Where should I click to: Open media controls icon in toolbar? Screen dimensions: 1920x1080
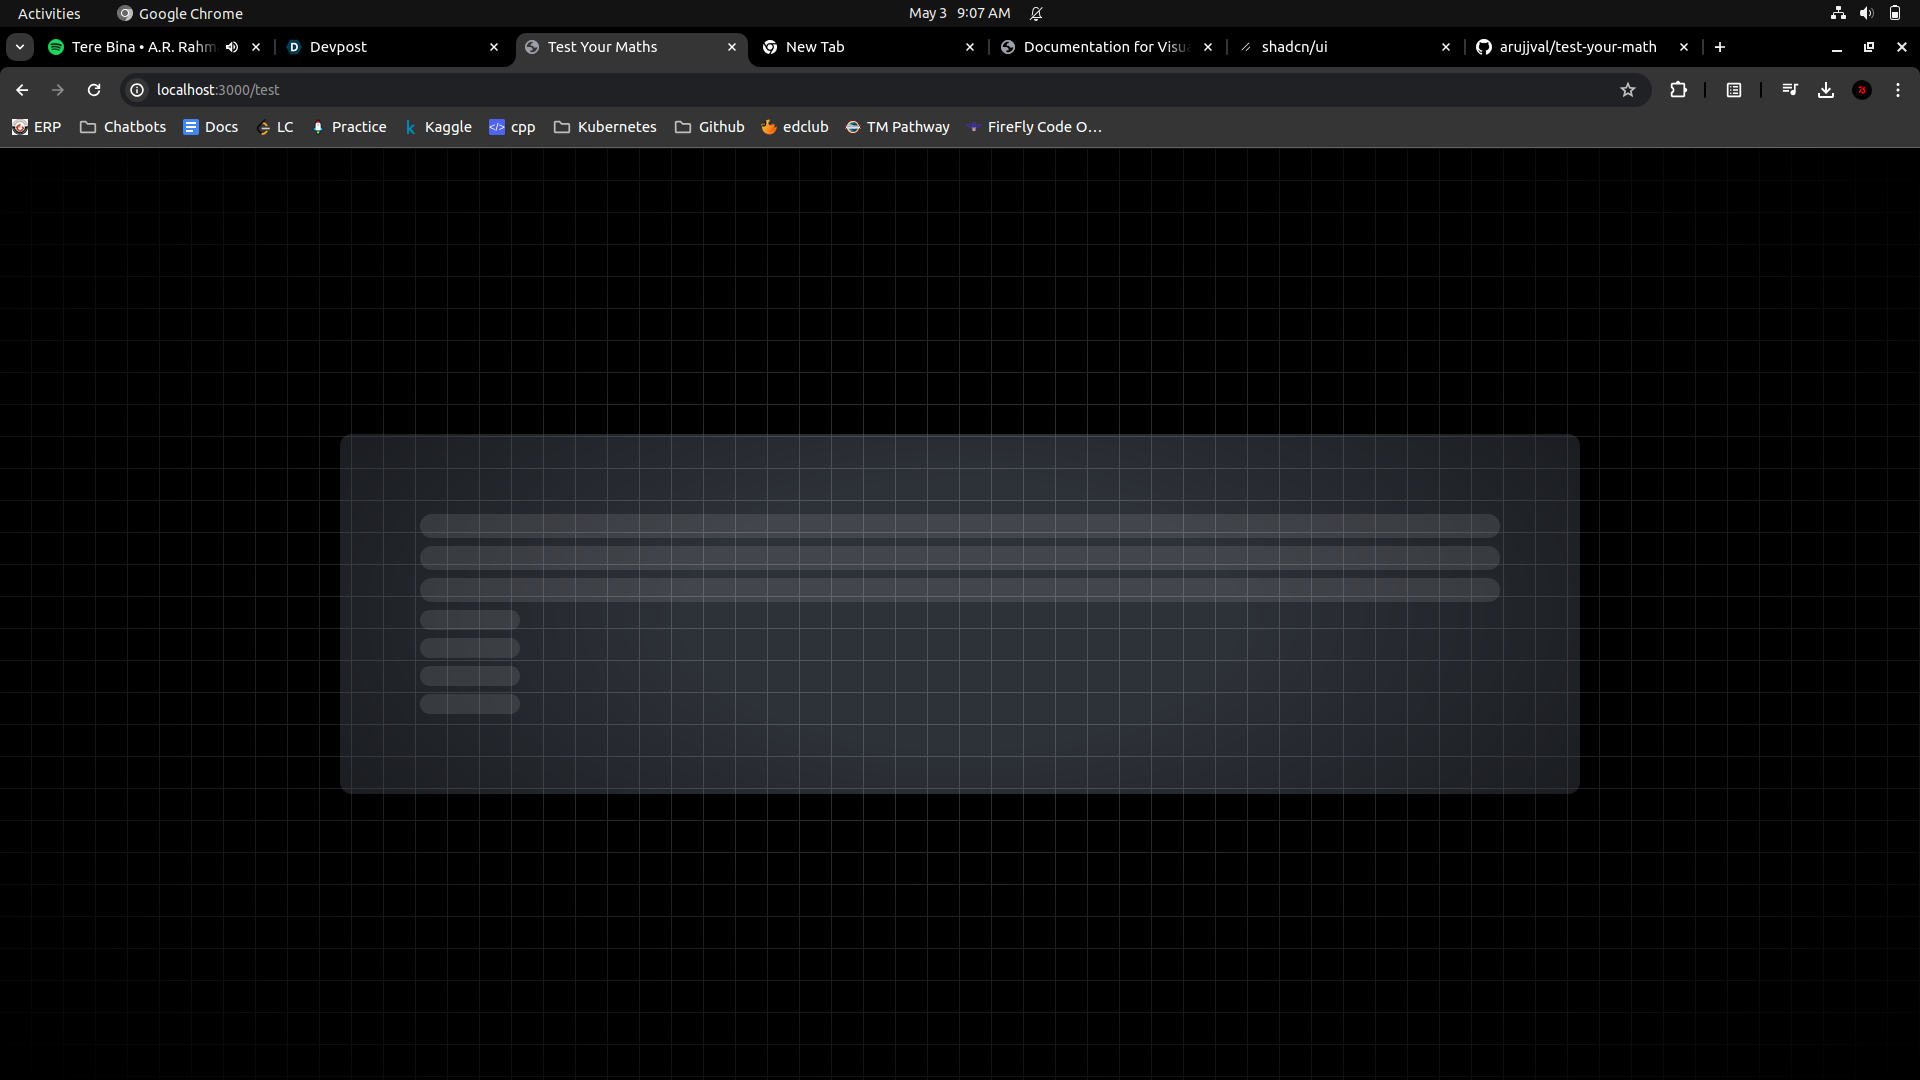click(x=1790, y=90)
